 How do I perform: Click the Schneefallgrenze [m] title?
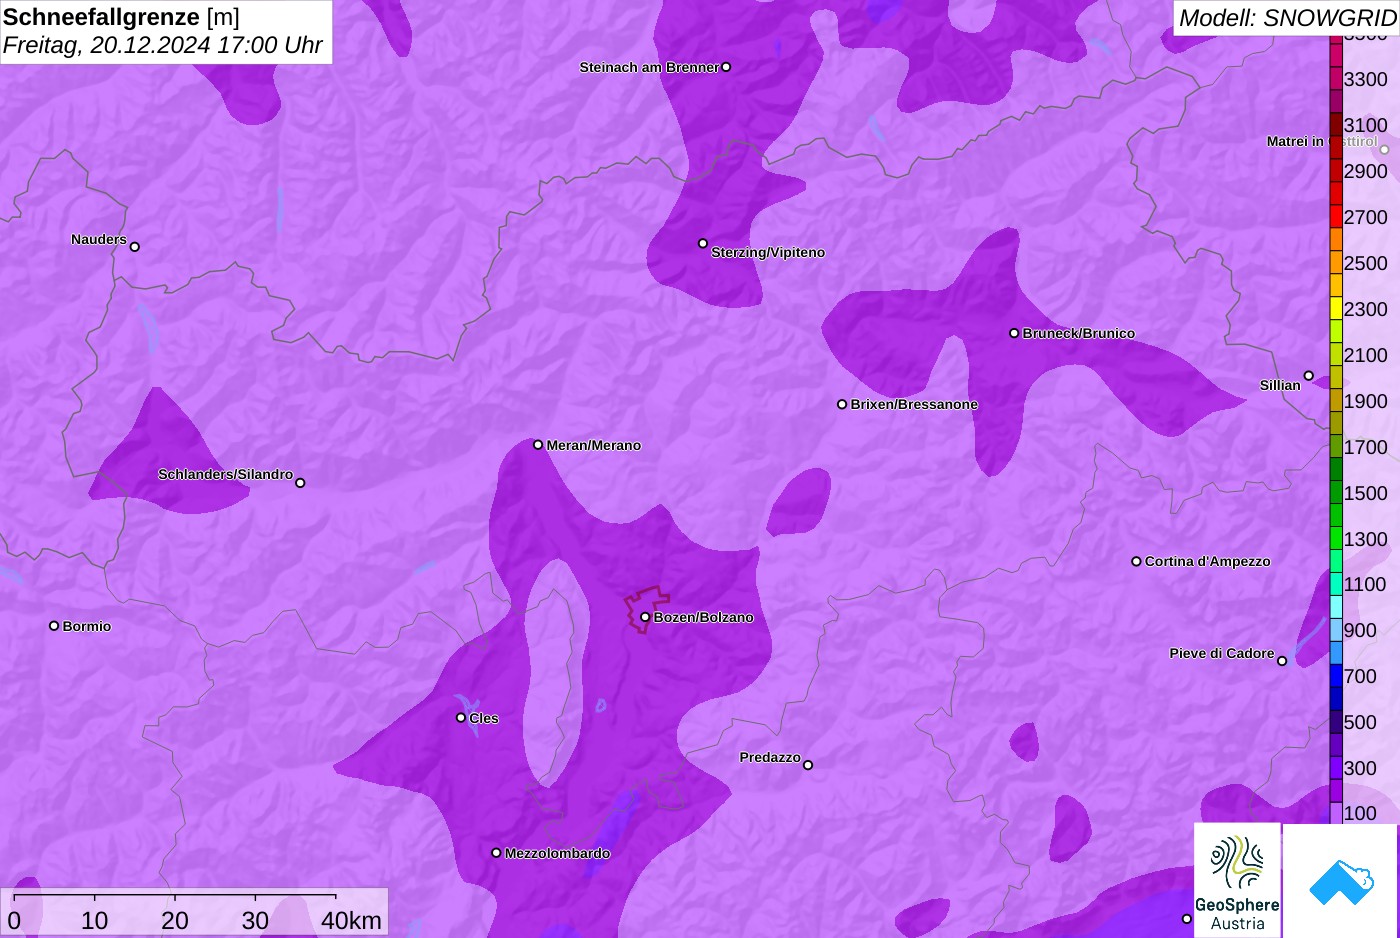[x=121, y=17]
